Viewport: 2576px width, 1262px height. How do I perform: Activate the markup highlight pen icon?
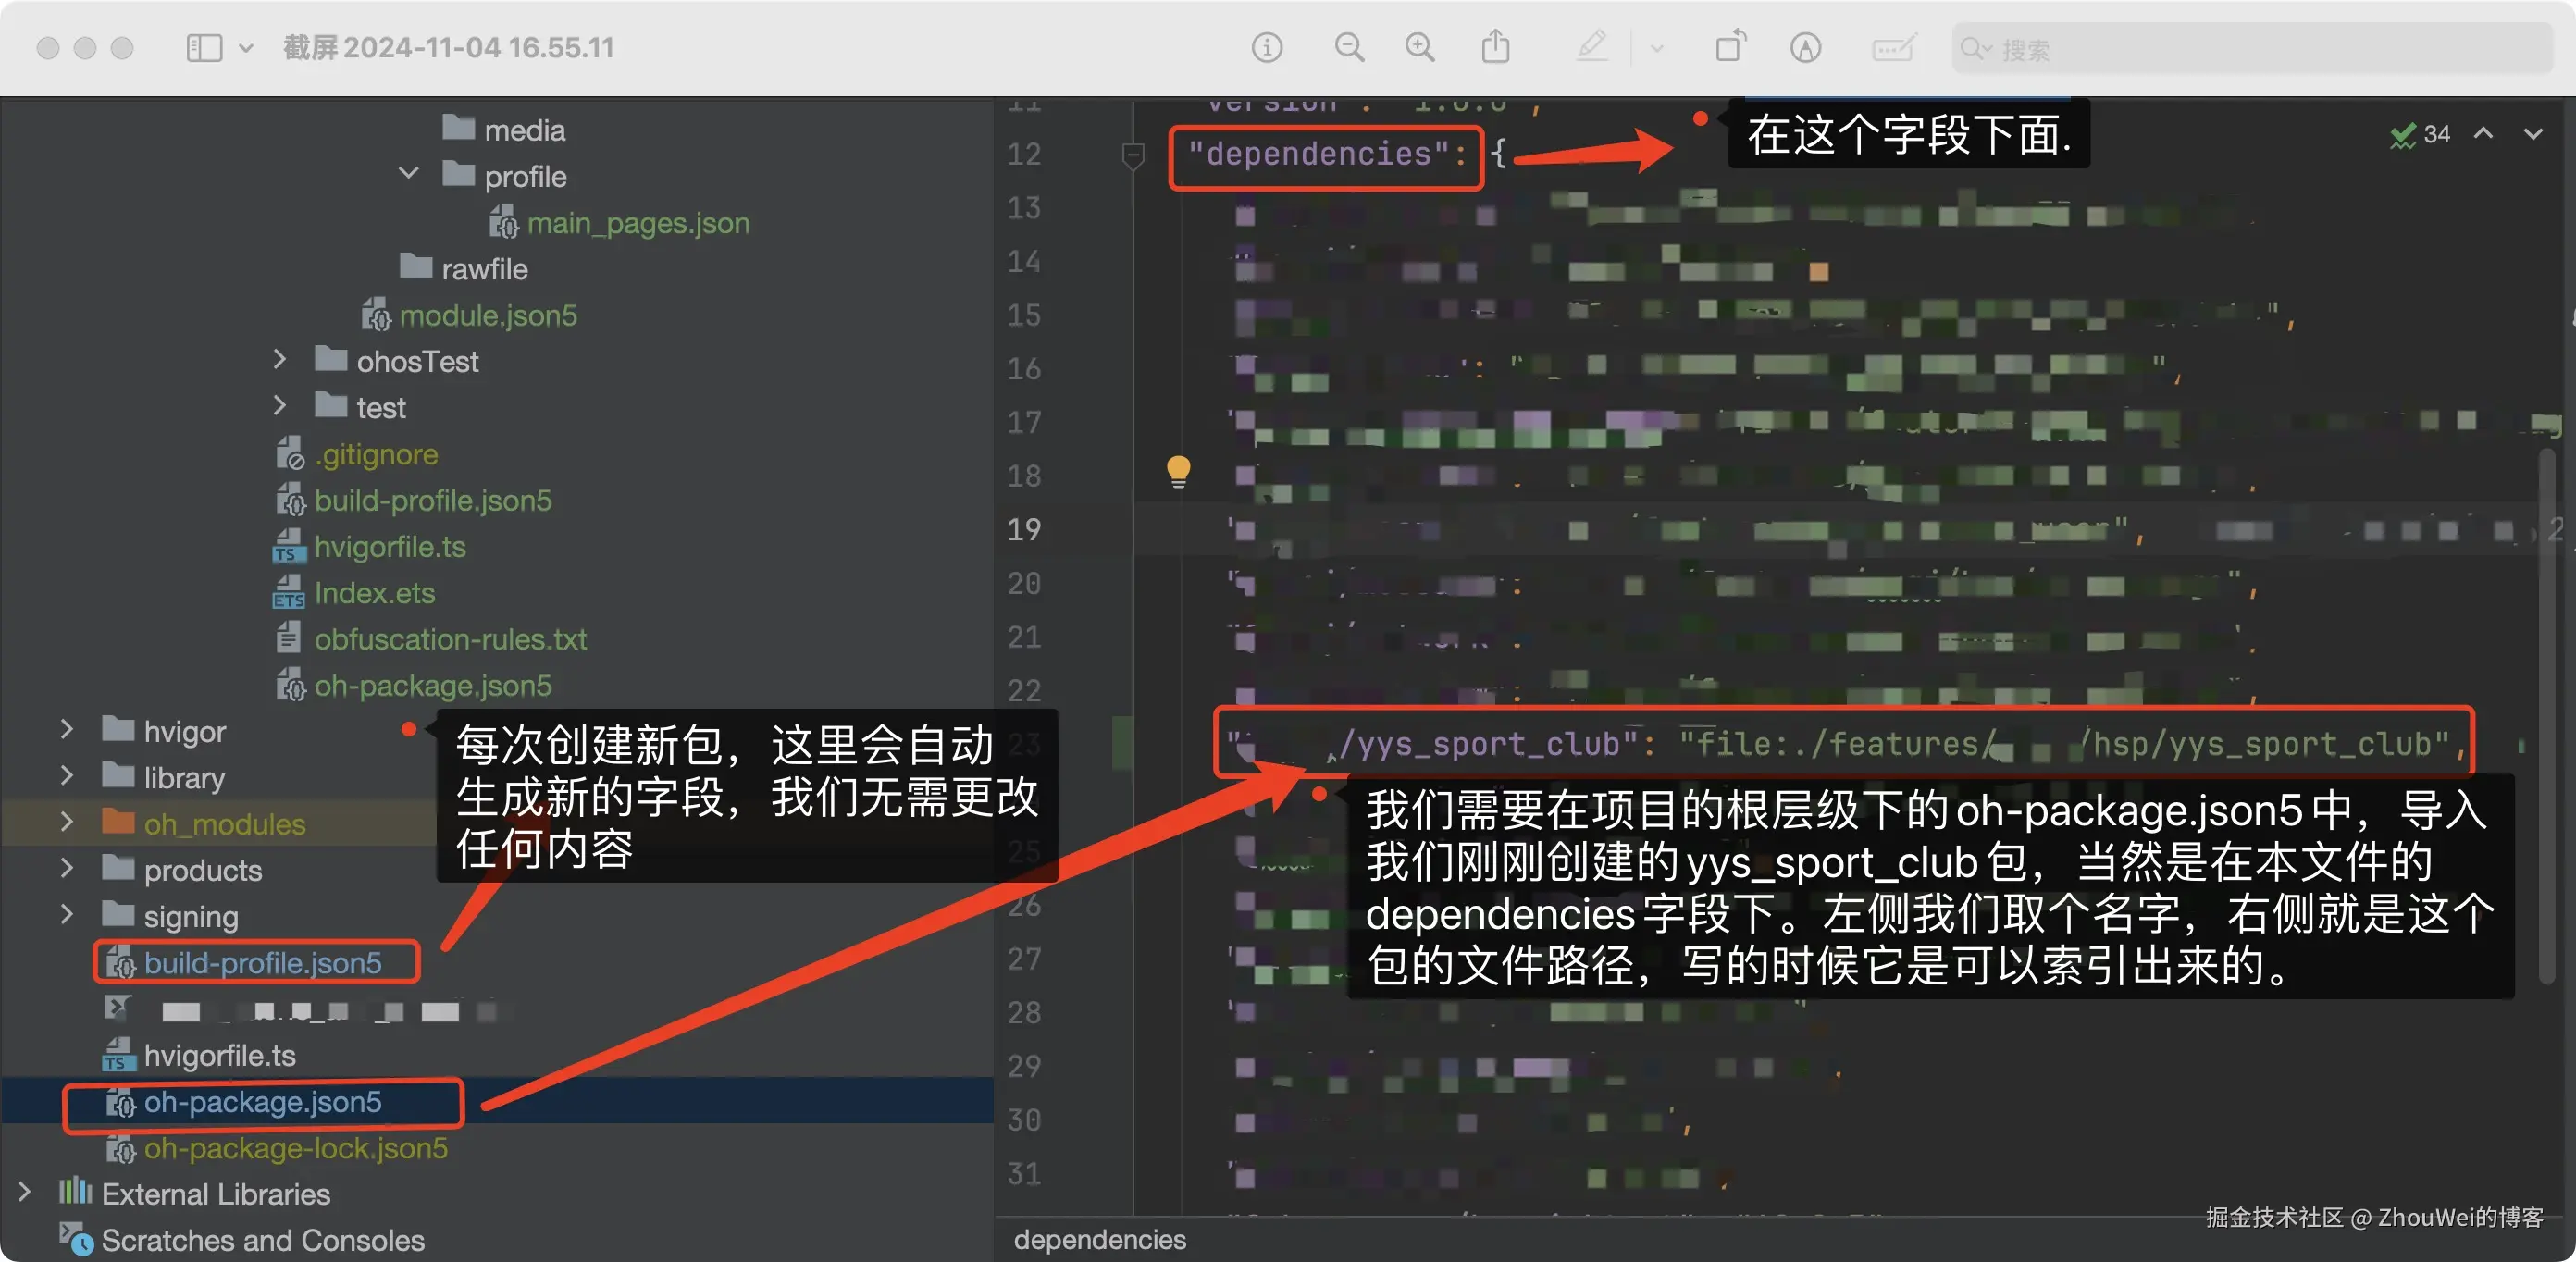1591,47
